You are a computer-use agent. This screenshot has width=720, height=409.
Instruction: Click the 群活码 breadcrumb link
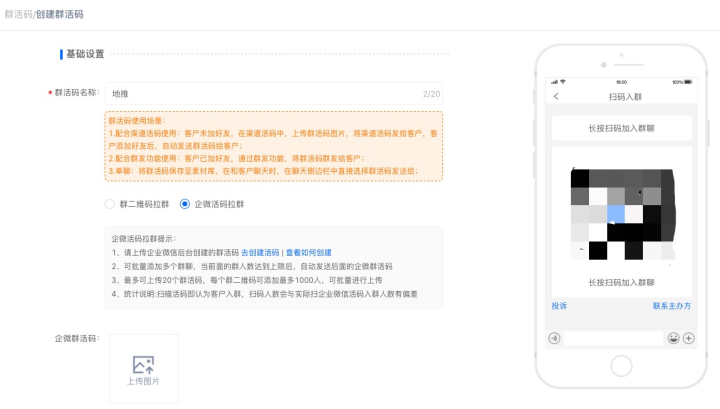tap(18, 14)
